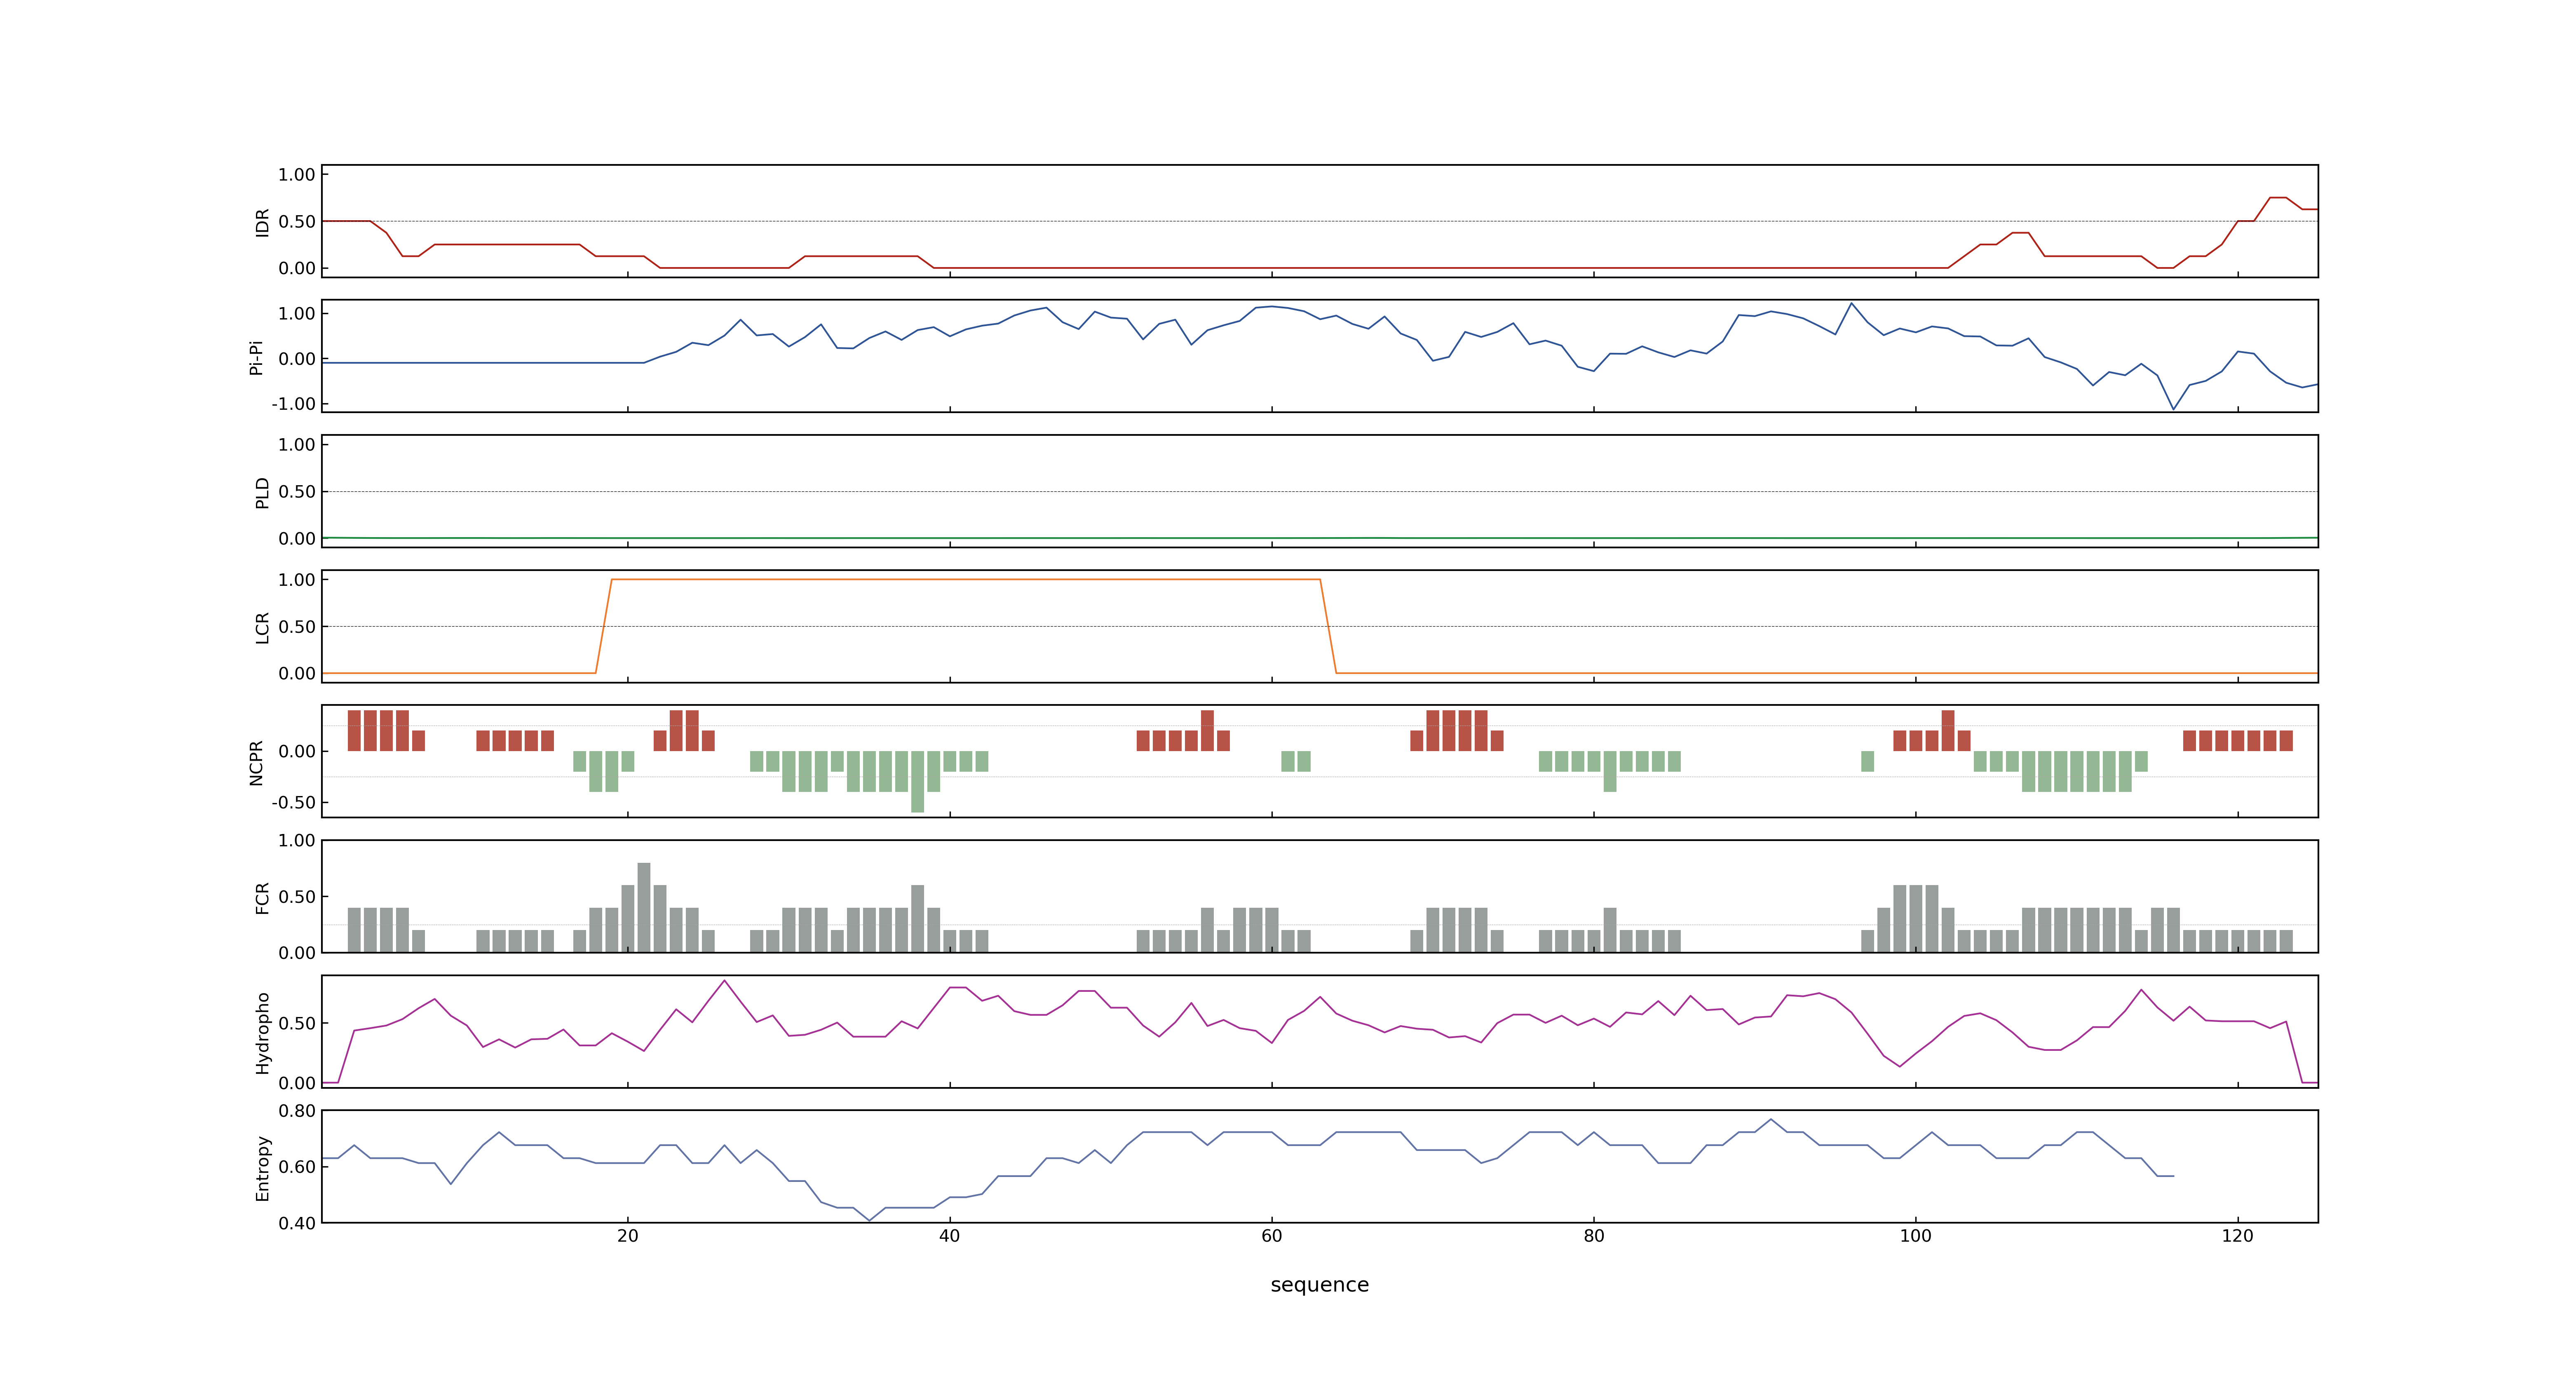The height and width of the screenshot is (1374, 2576).
Task: Click the x-axis tick label "40"
Action: 950,1236
